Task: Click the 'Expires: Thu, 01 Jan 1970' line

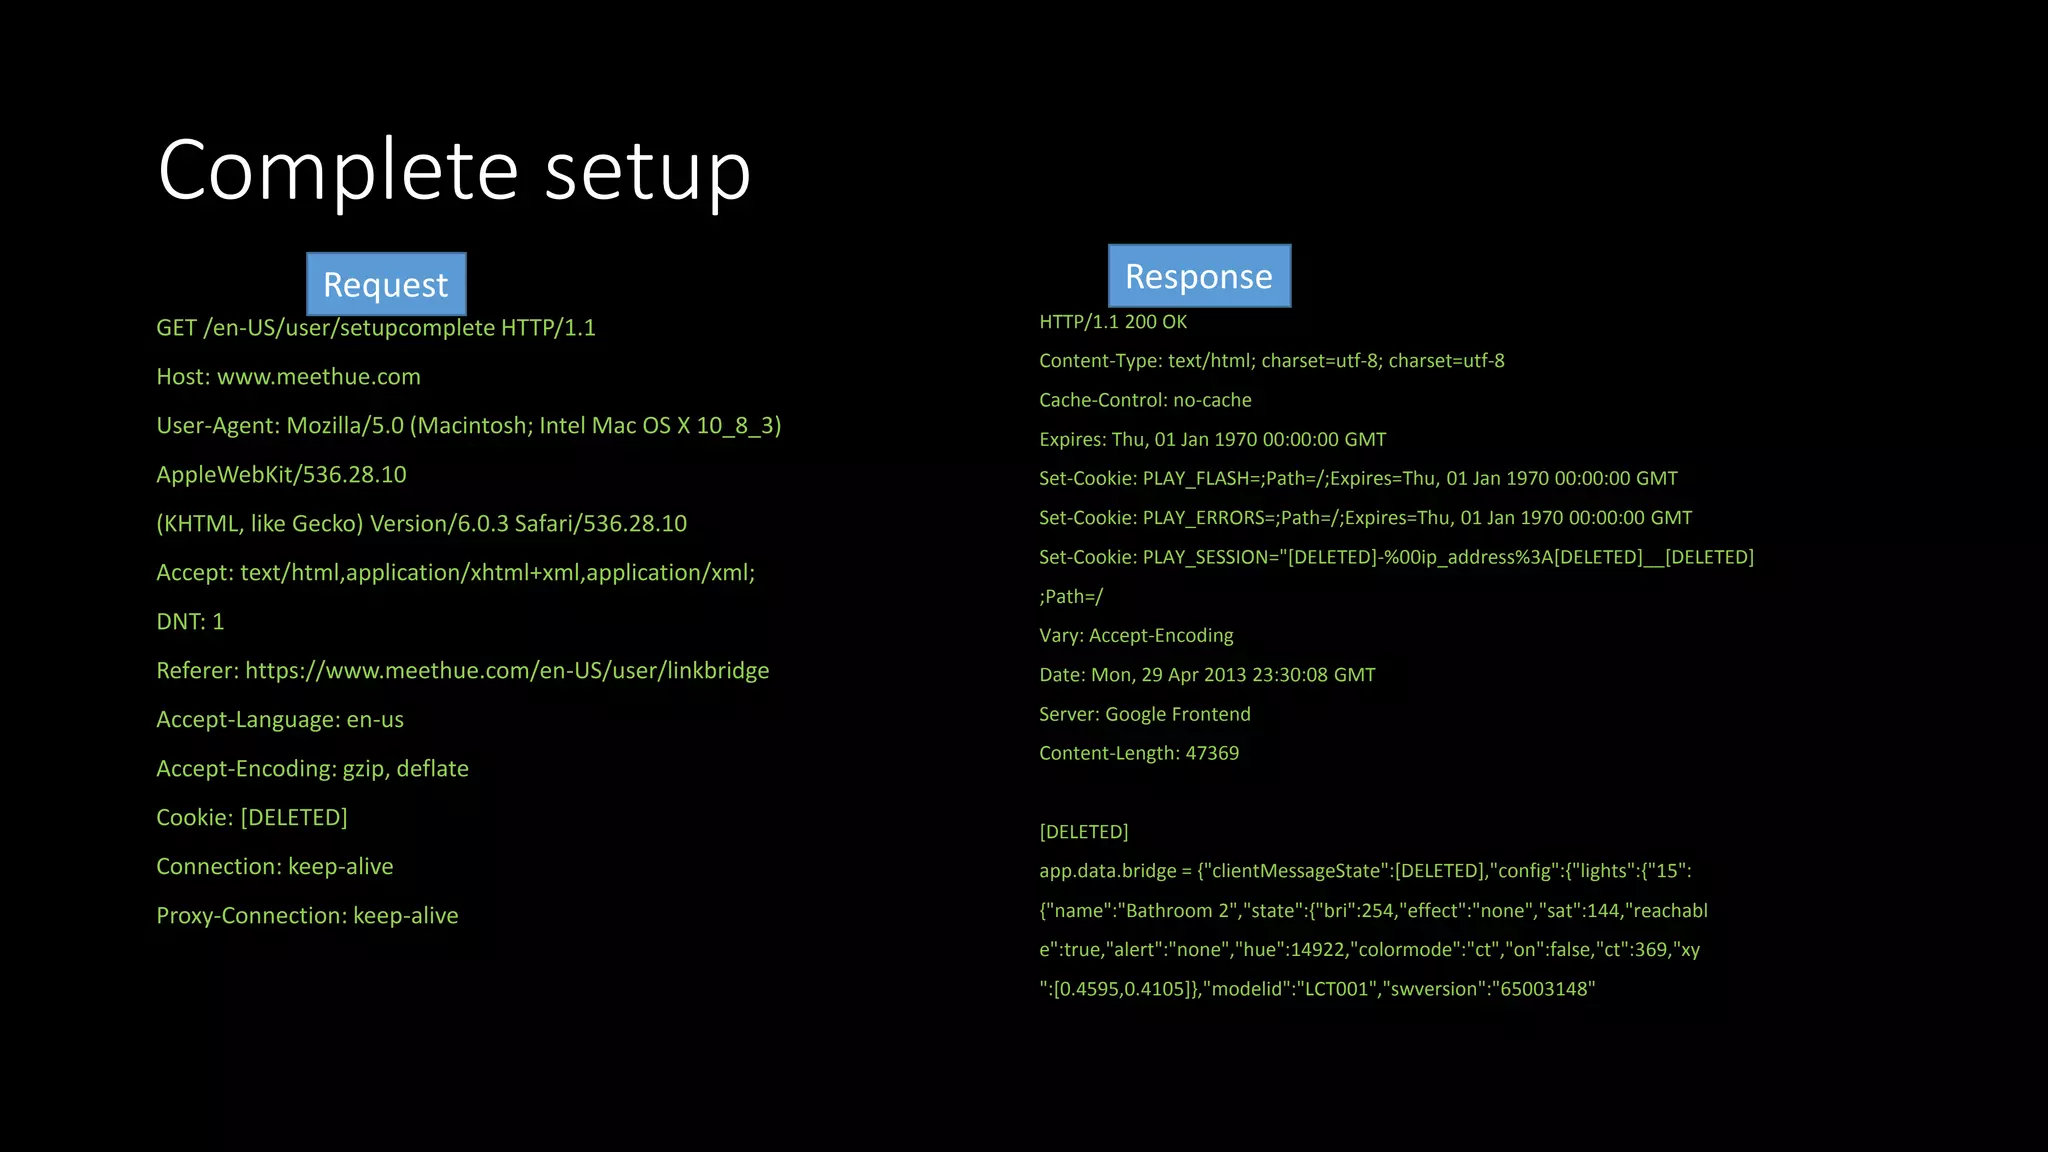Action: [x=1213, y=440]
